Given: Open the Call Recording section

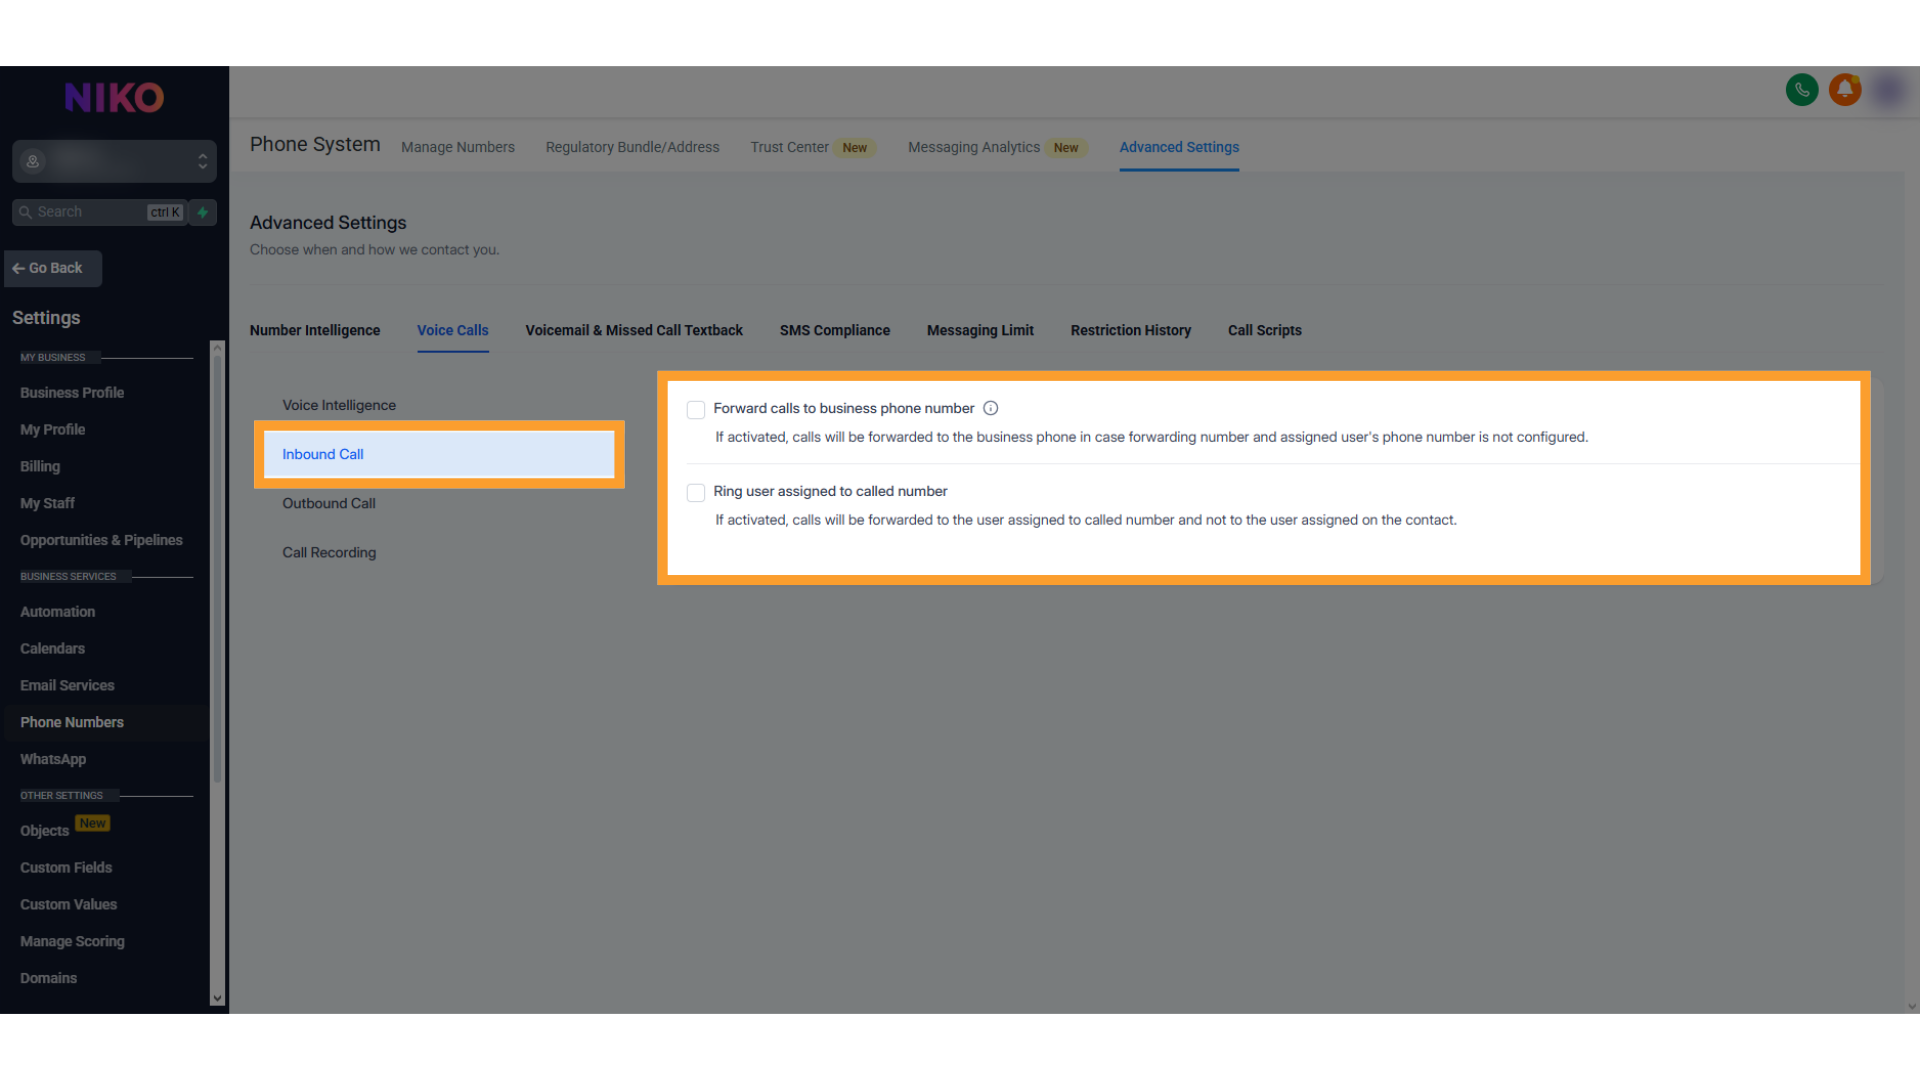Looking at the screenshot, I should click(329, 552).
